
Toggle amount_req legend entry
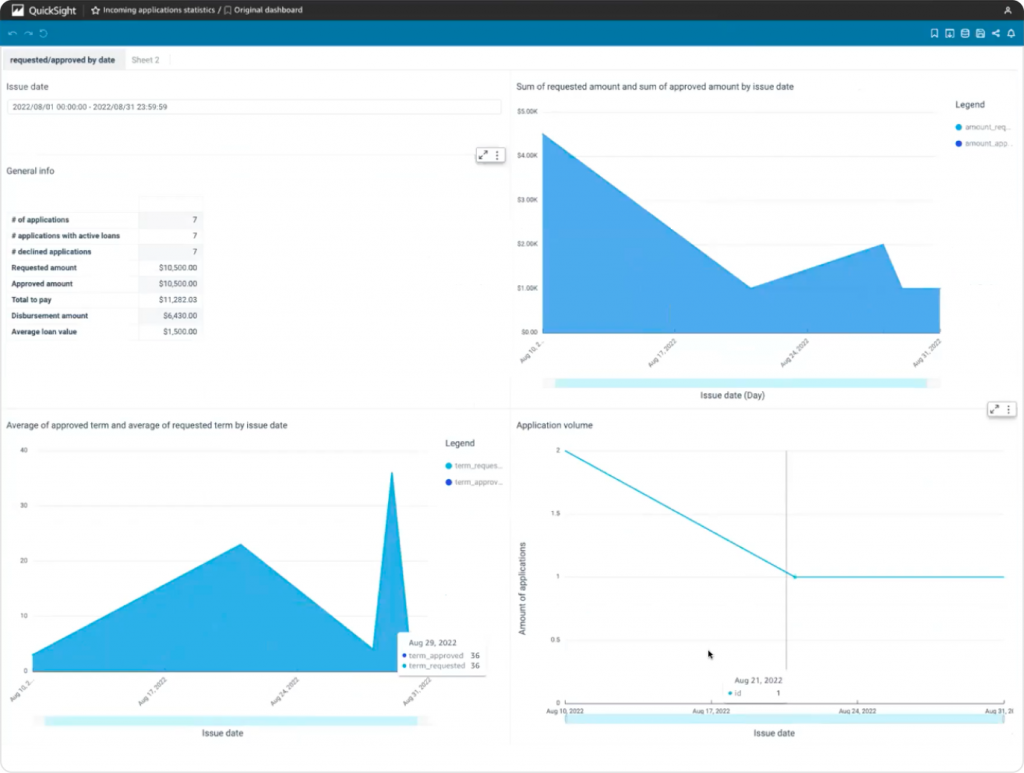983,127
